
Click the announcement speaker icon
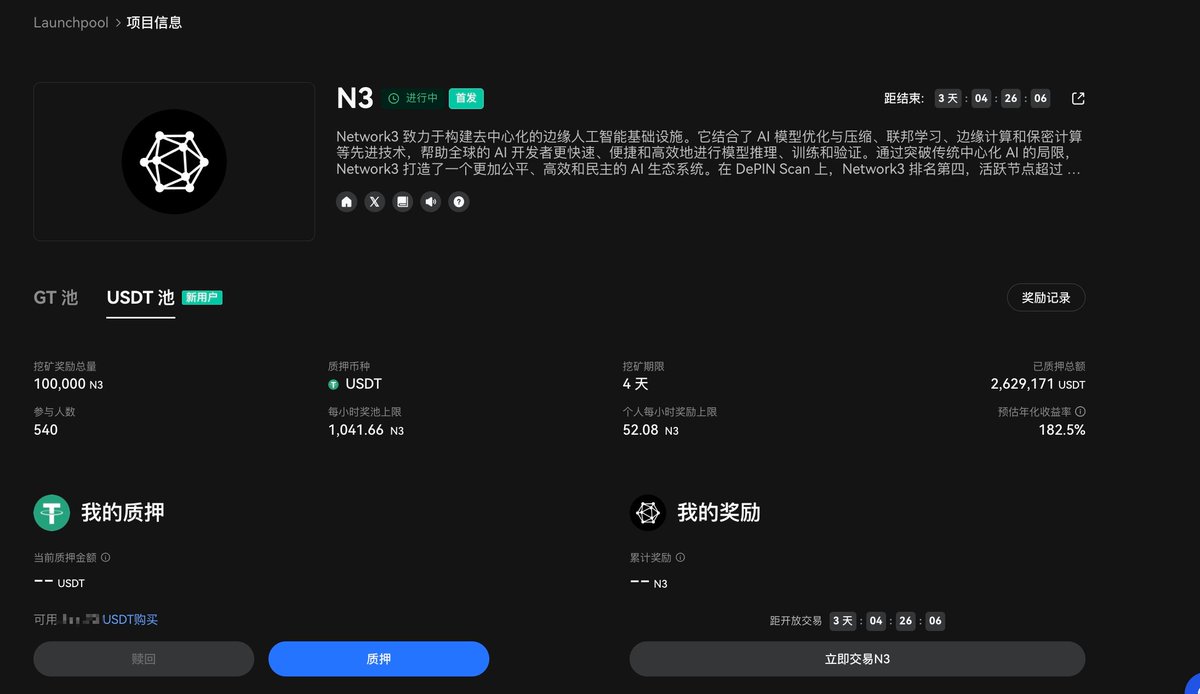[x=430, y=202]
